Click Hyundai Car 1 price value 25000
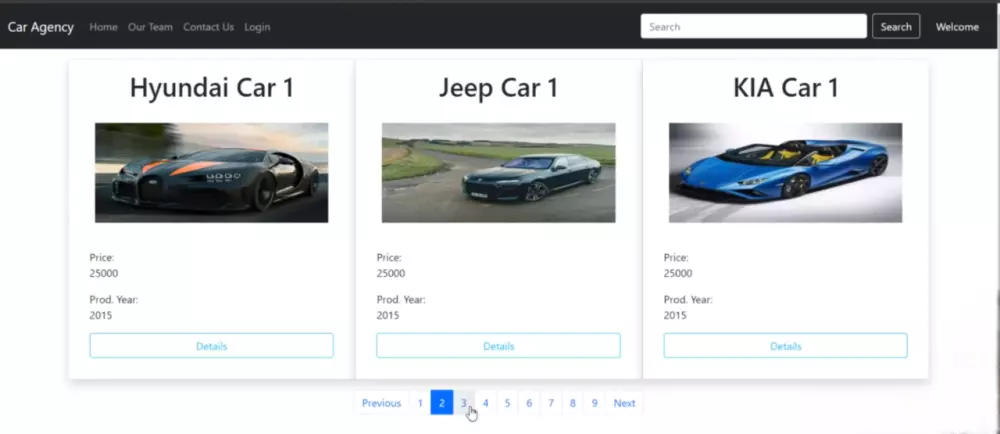1000x434 pixels. pos(103,273)
